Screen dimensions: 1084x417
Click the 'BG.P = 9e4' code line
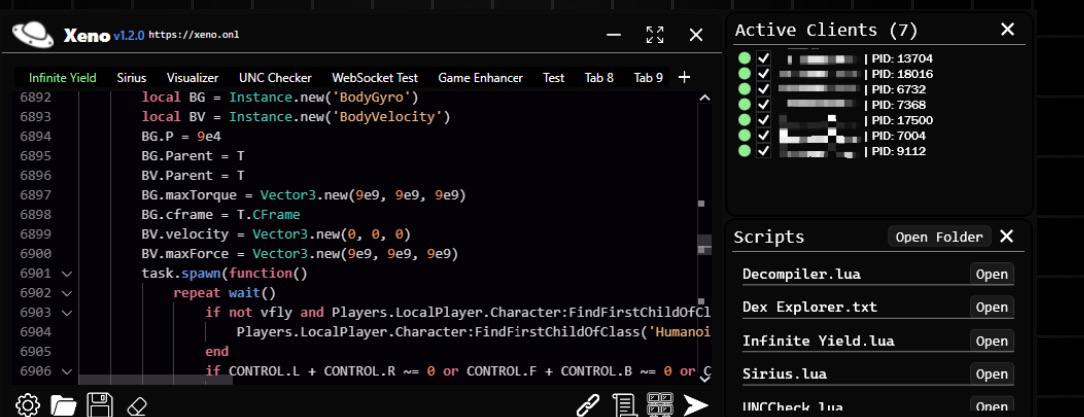click(181, 137)
